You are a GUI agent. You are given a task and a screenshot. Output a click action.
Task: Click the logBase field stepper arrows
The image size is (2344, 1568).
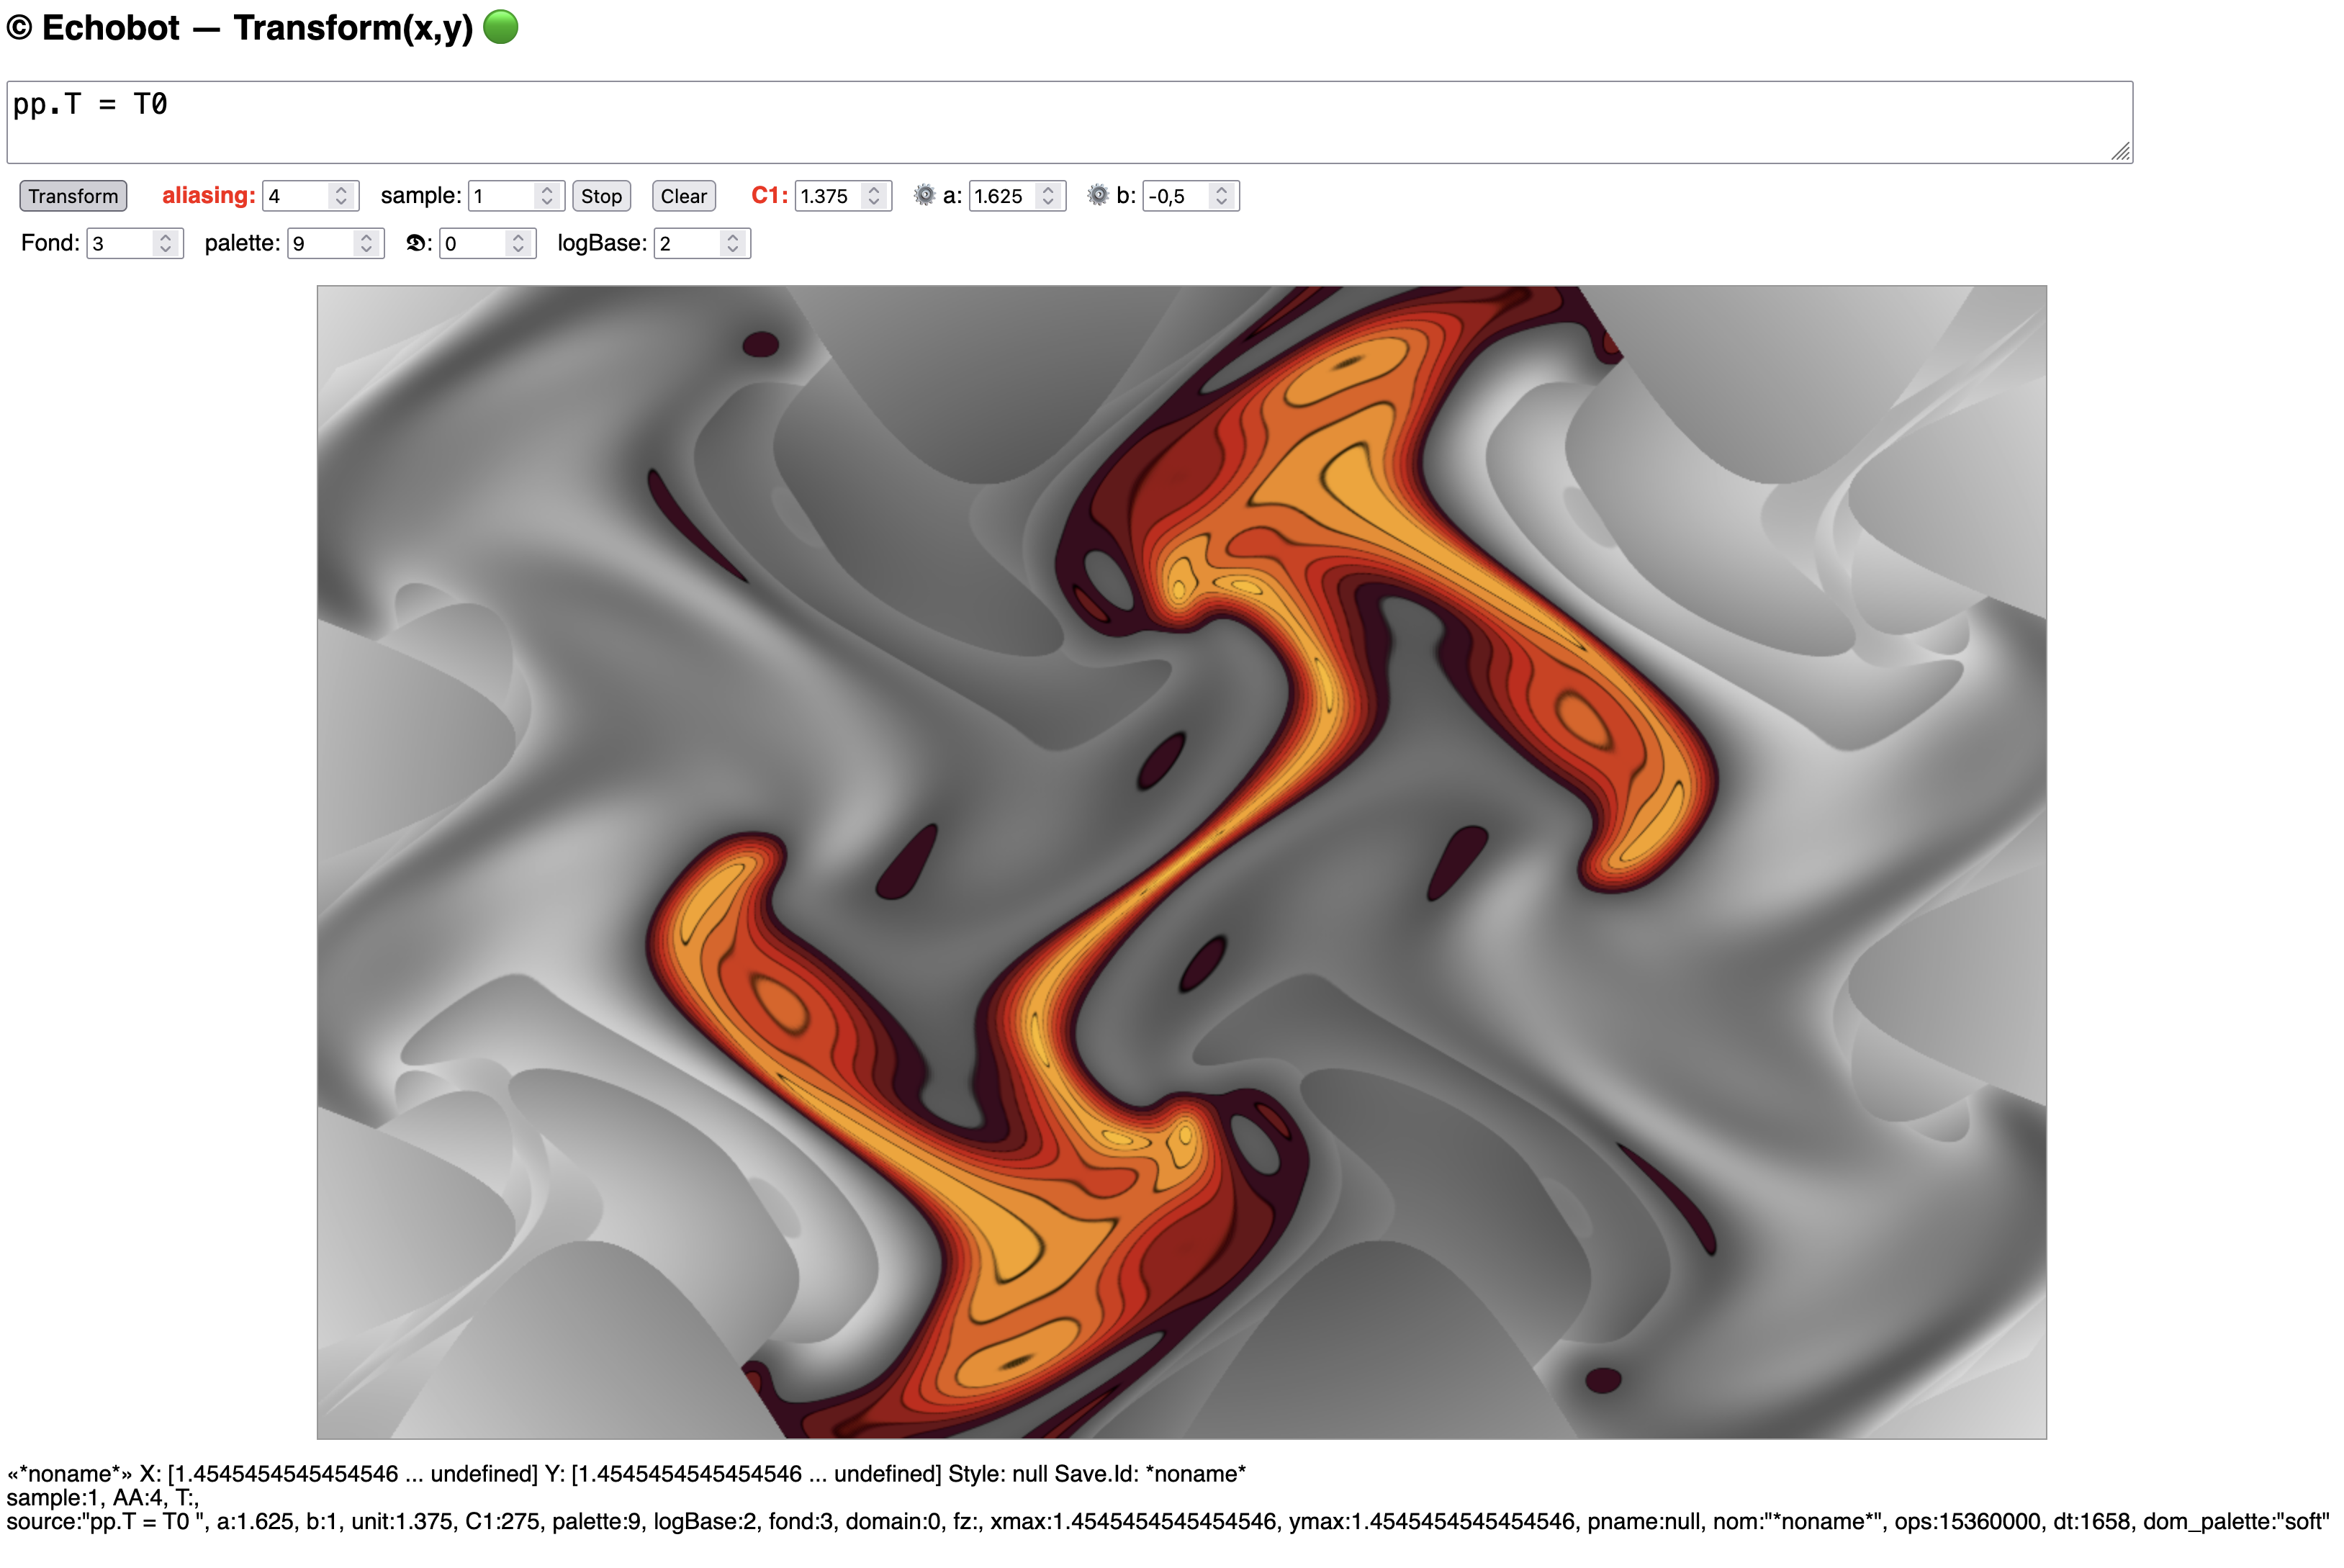pos(733,243)
